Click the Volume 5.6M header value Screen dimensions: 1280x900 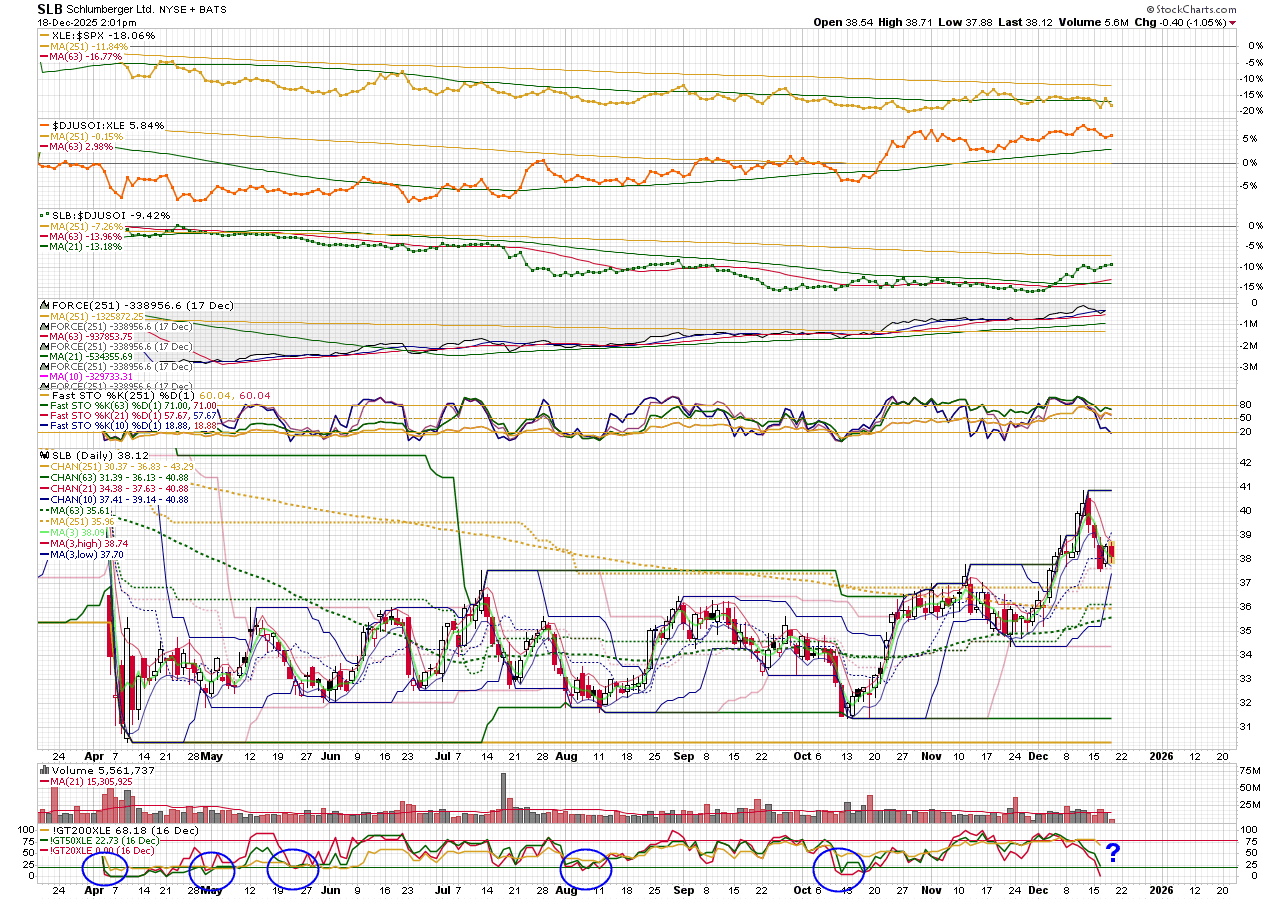1095,22
